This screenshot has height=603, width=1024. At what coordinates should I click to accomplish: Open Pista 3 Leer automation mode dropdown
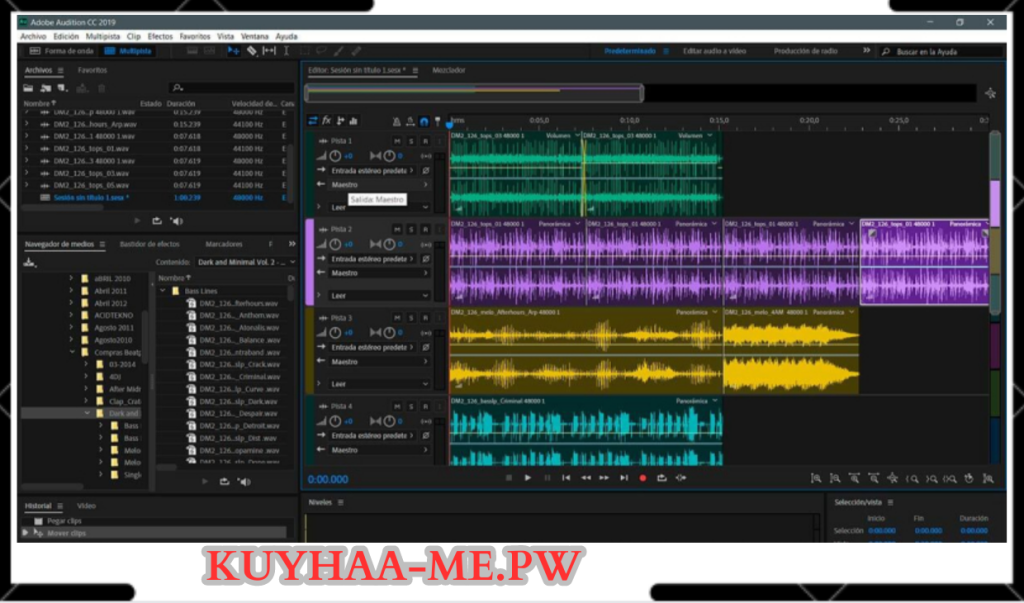[379, 384]
